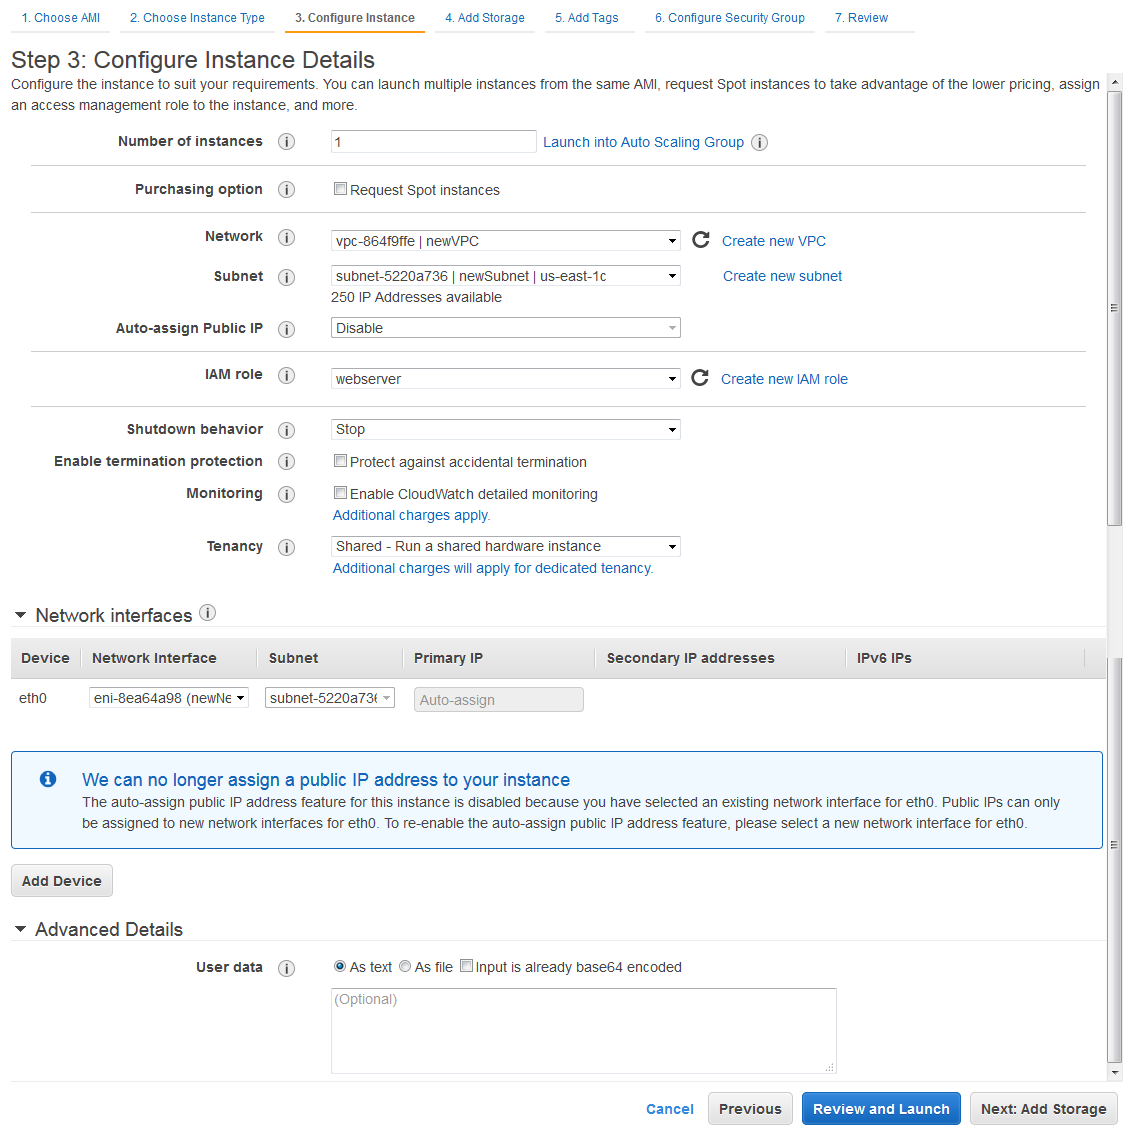Screen dimensions: 1129x1131
Task: Refresh the Network VPC list
Action: 701,240
